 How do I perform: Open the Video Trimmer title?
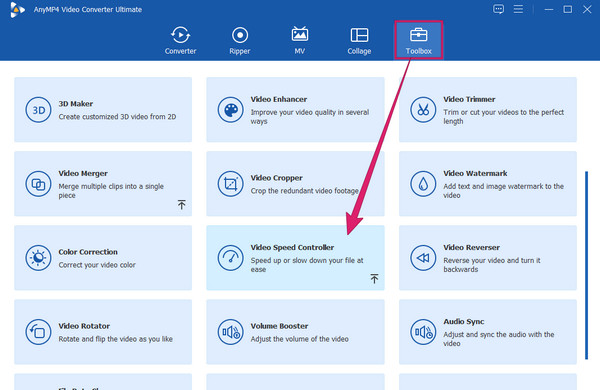[x=469, y=99]
